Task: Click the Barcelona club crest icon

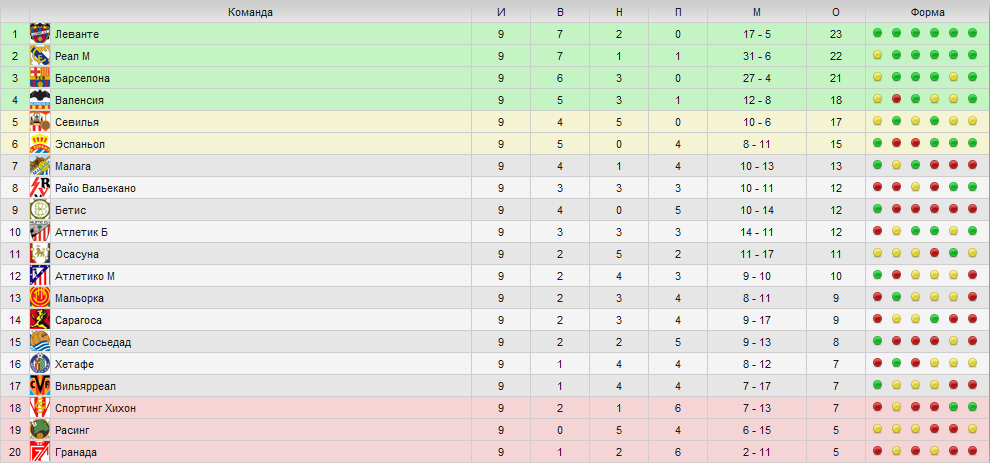Action: pos(40,78)
